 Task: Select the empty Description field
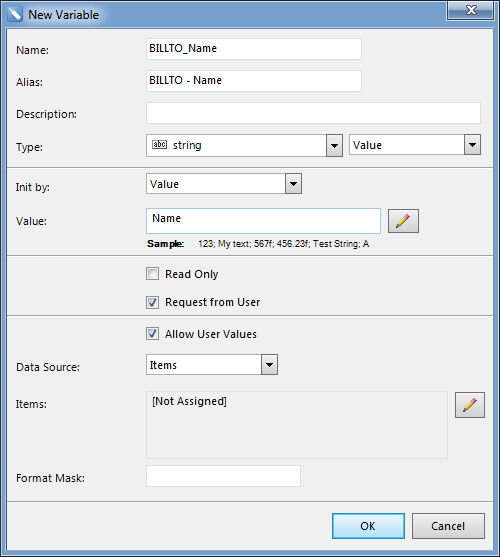(314, 113)
